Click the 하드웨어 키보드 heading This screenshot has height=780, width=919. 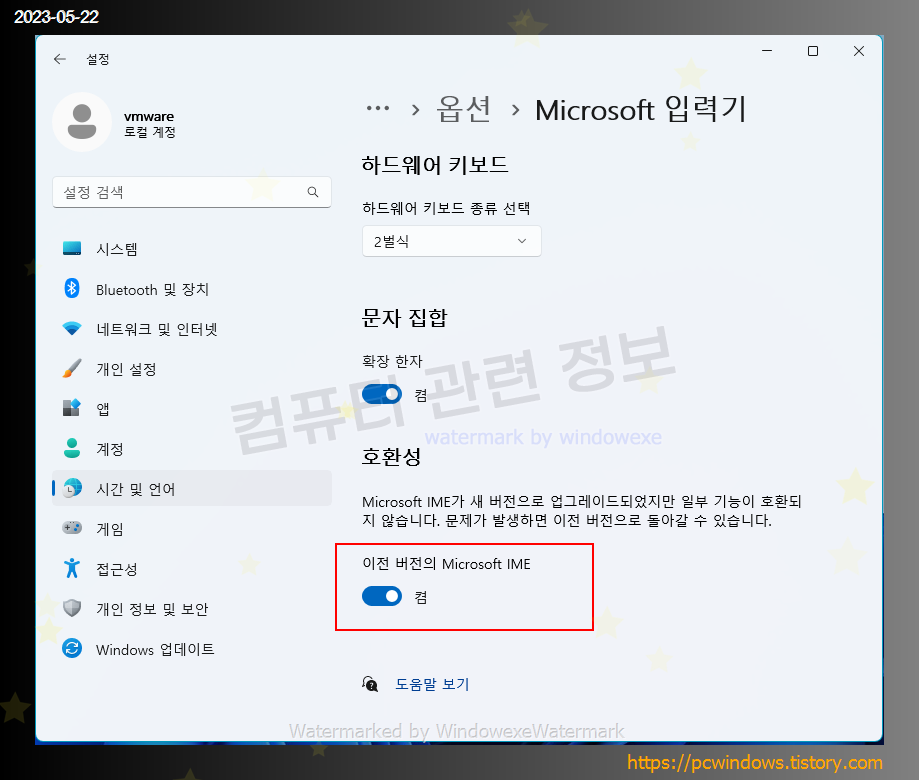tap(435, 165)
